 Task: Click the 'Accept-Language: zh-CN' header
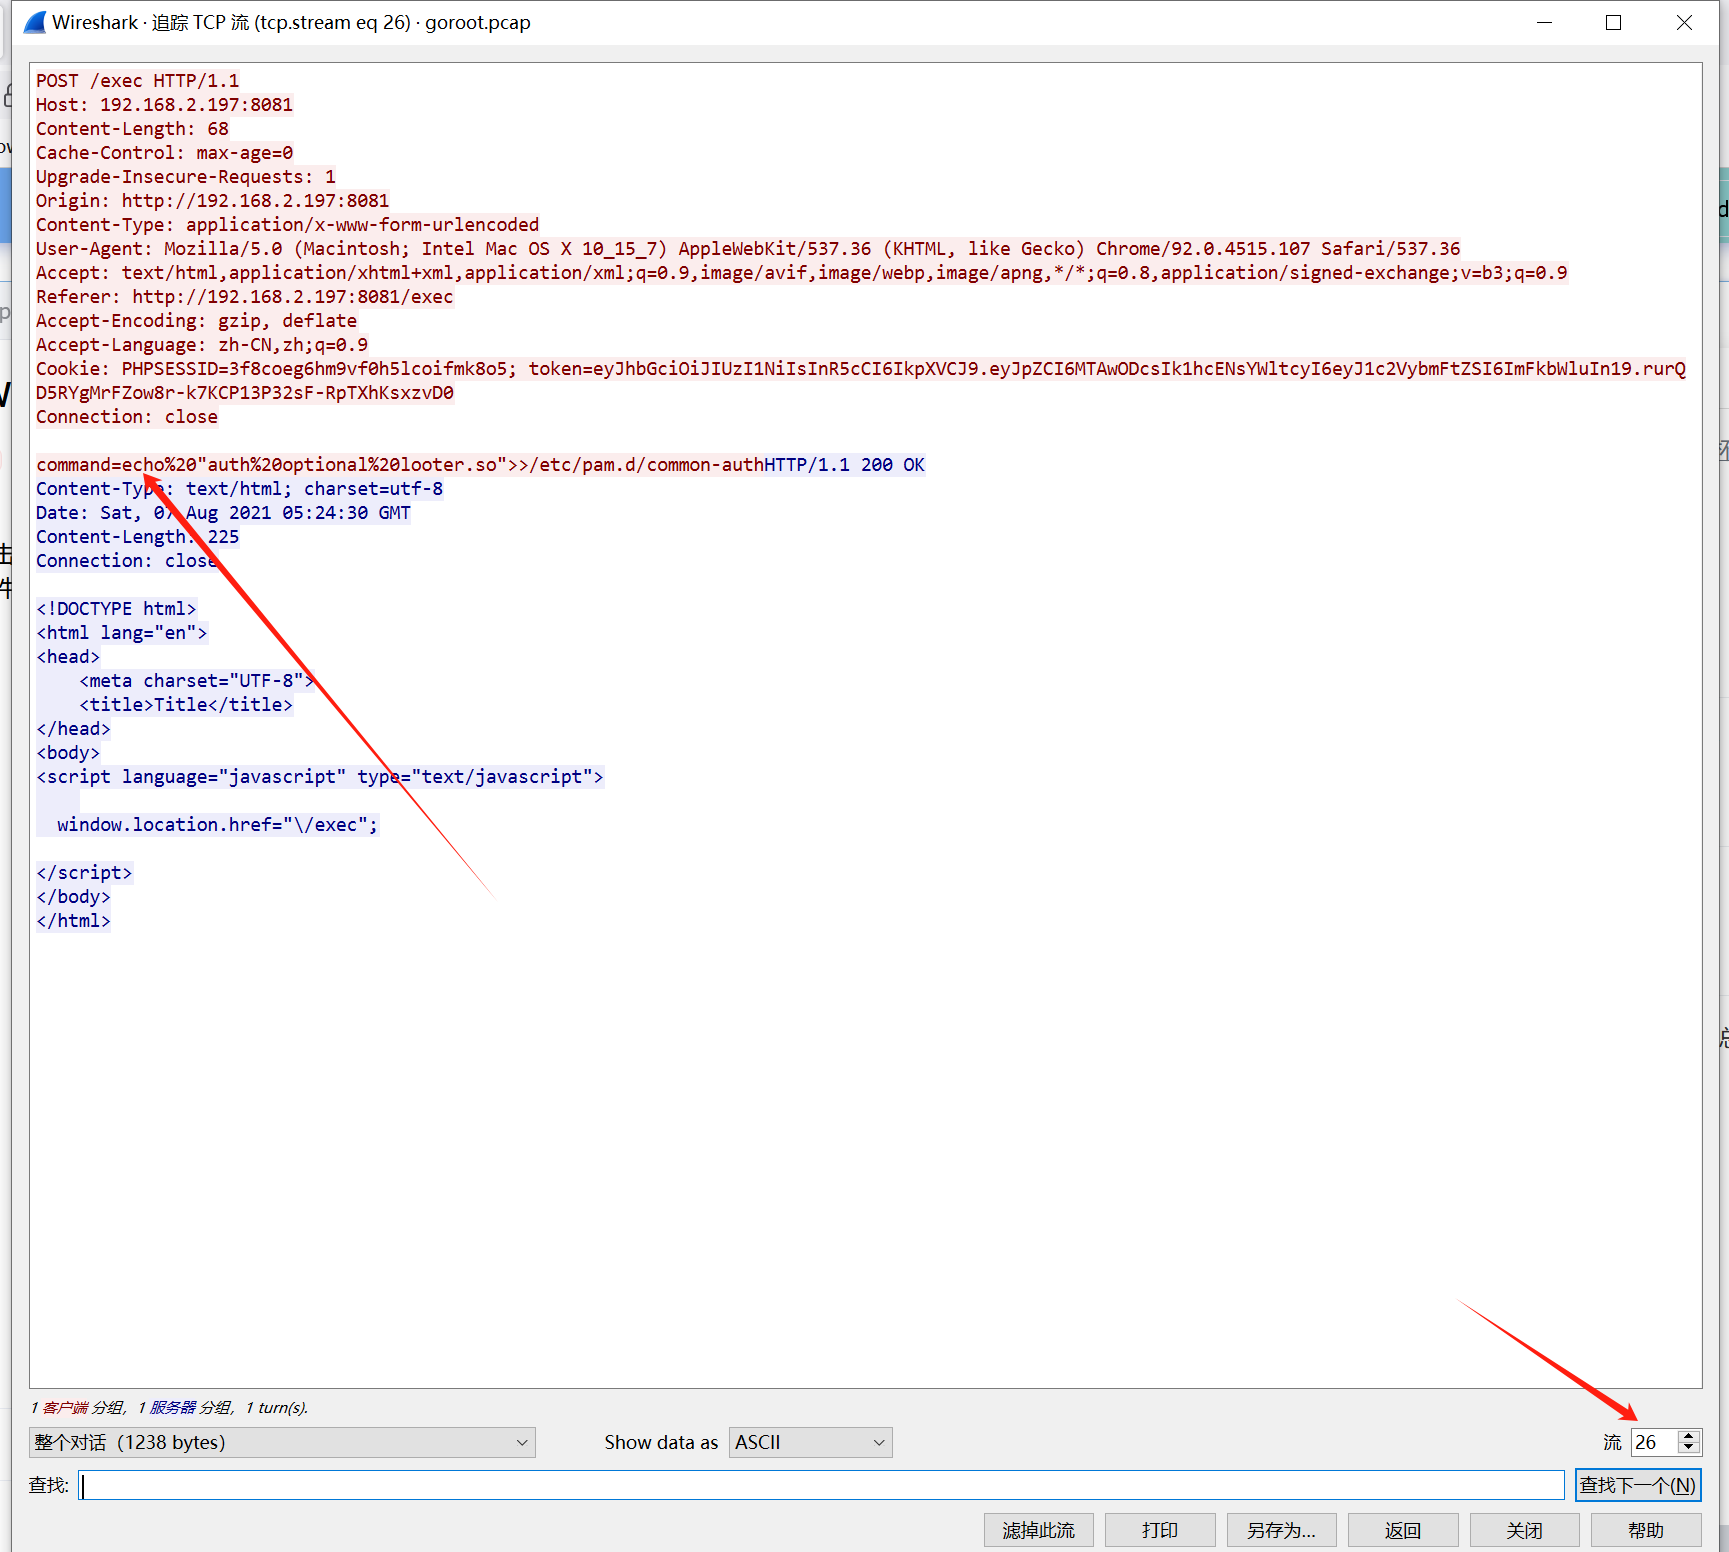pos(202,345)
